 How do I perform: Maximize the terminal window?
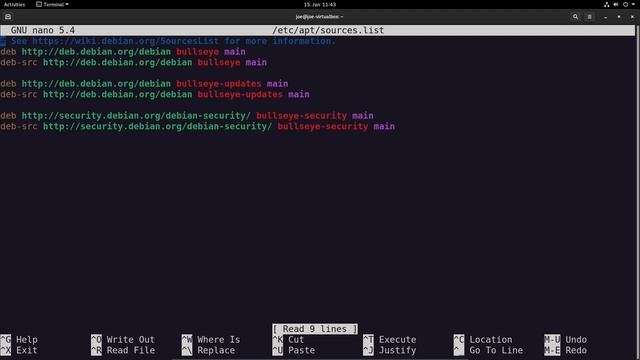(x=619, y=17)
